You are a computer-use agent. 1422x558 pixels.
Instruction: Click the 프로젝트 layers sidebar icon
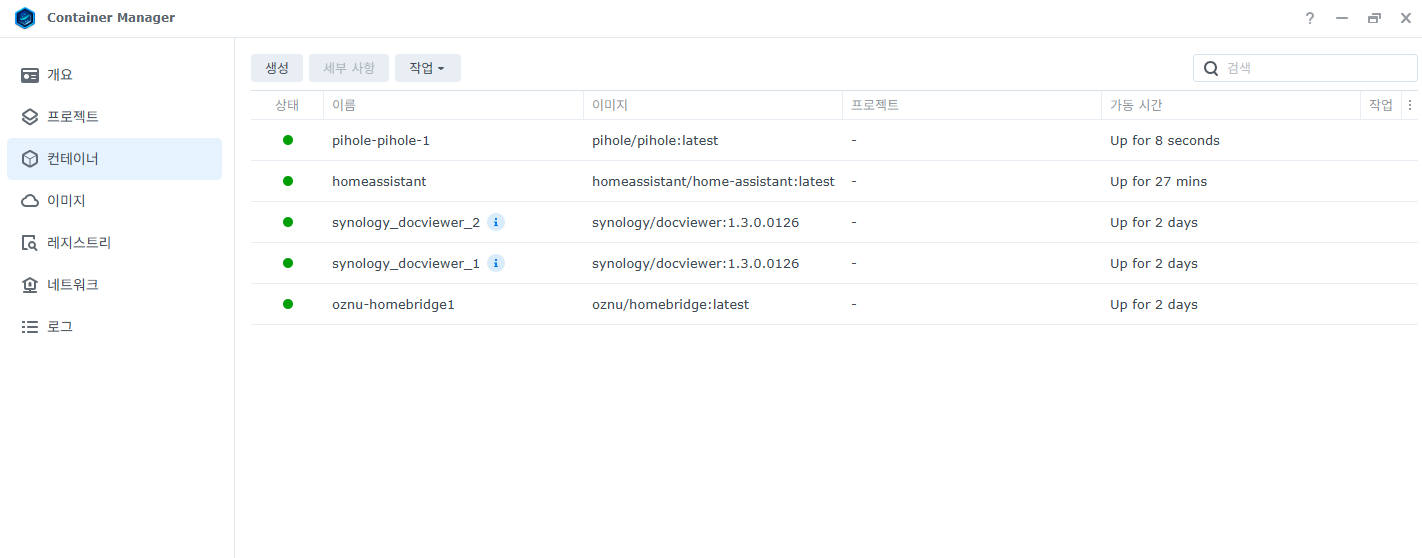pyautogui.click(x=30, y=117)
